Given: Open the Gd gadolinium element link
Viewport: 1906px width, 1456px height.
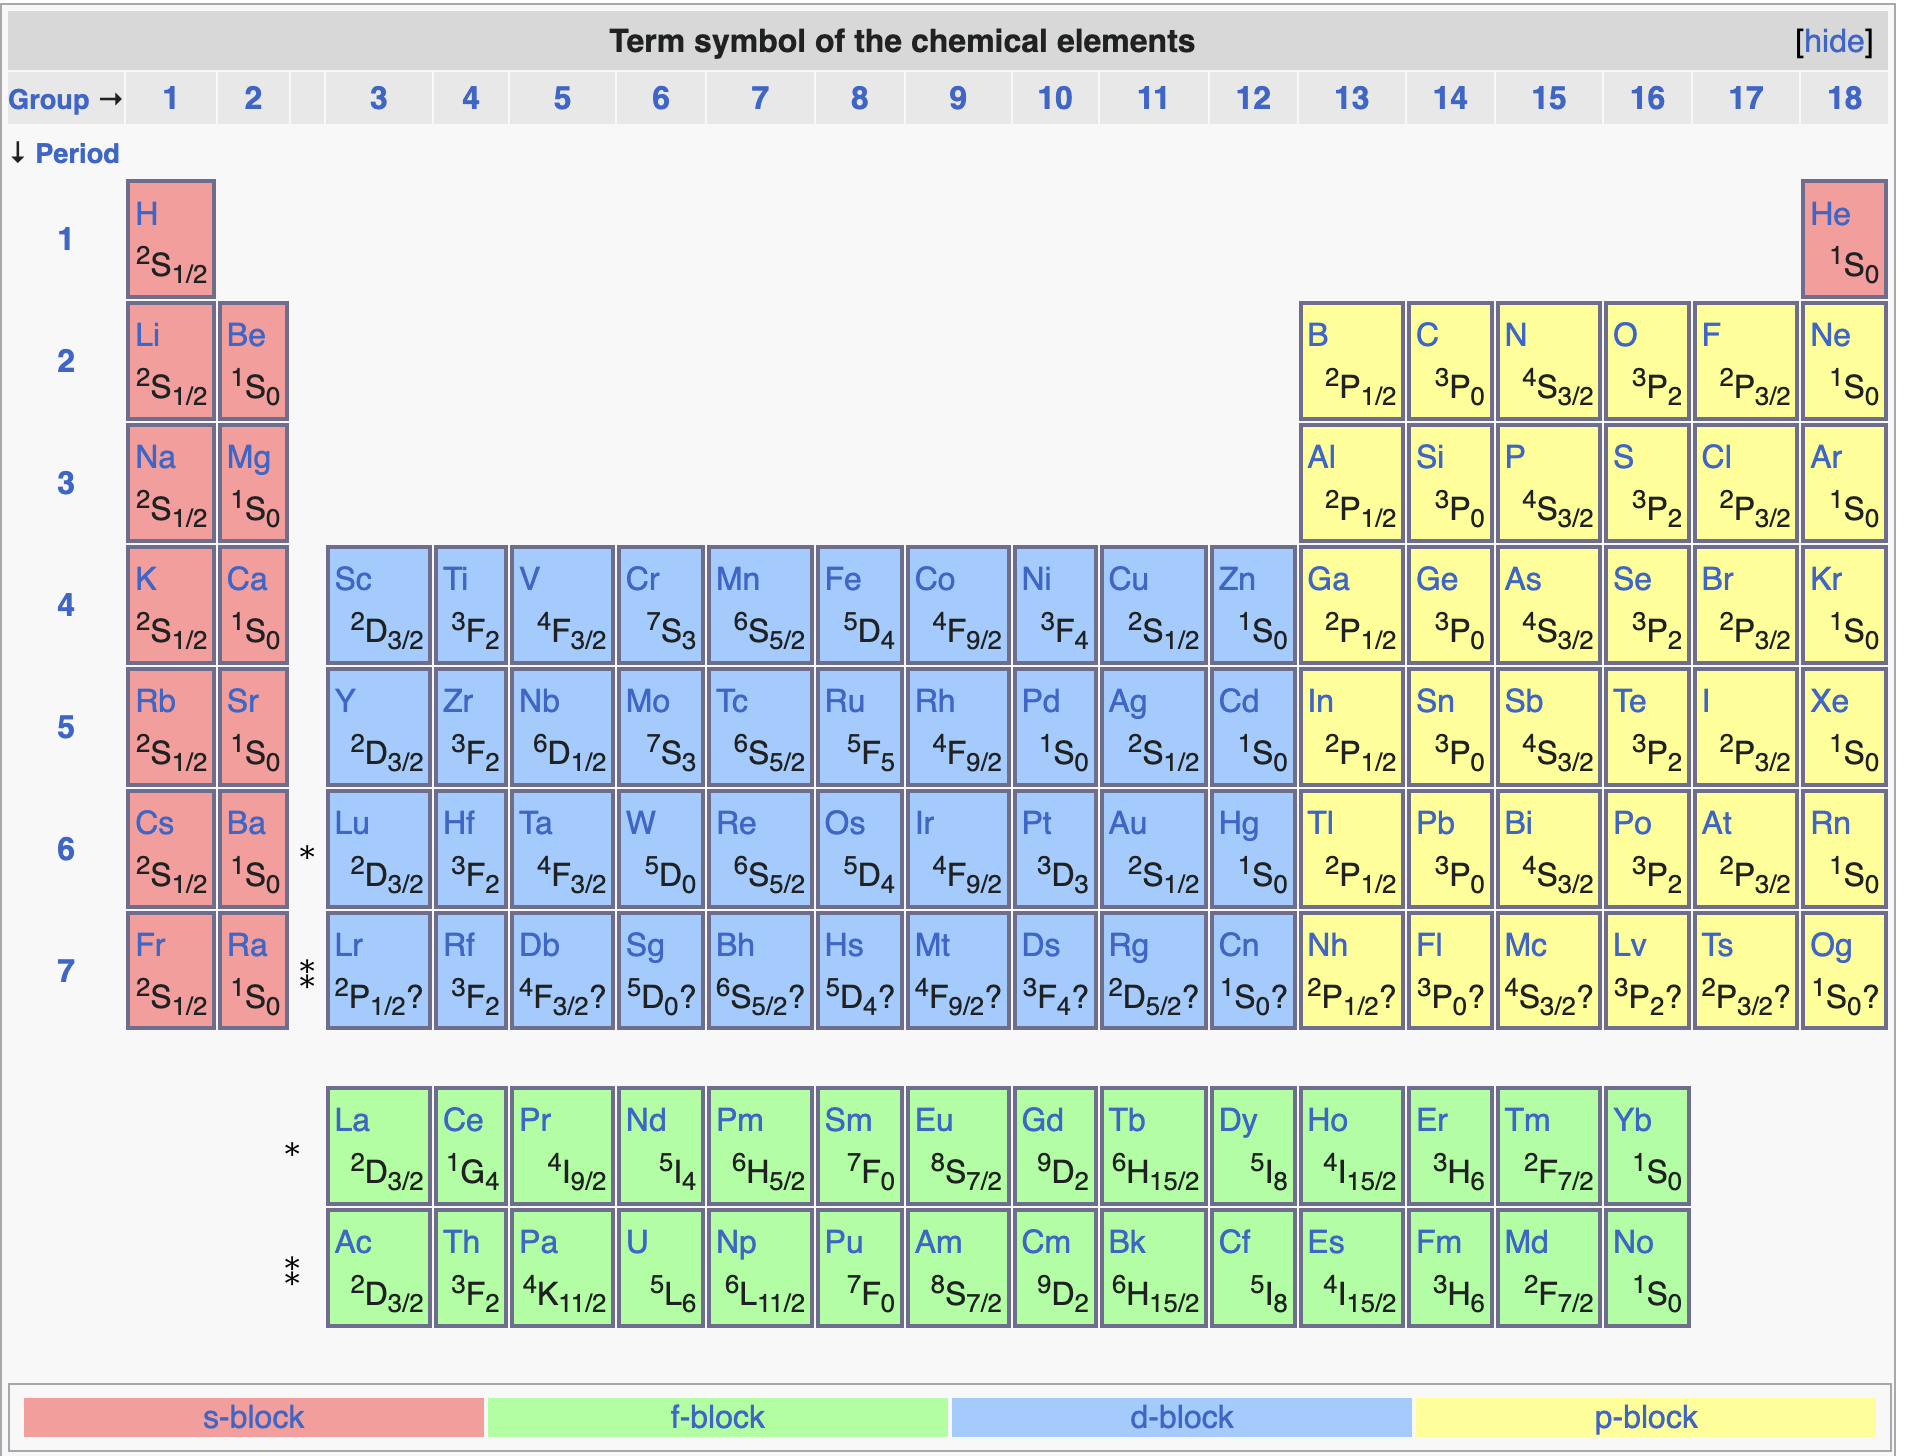Looking at the screenshot, I should 1042,1120.
